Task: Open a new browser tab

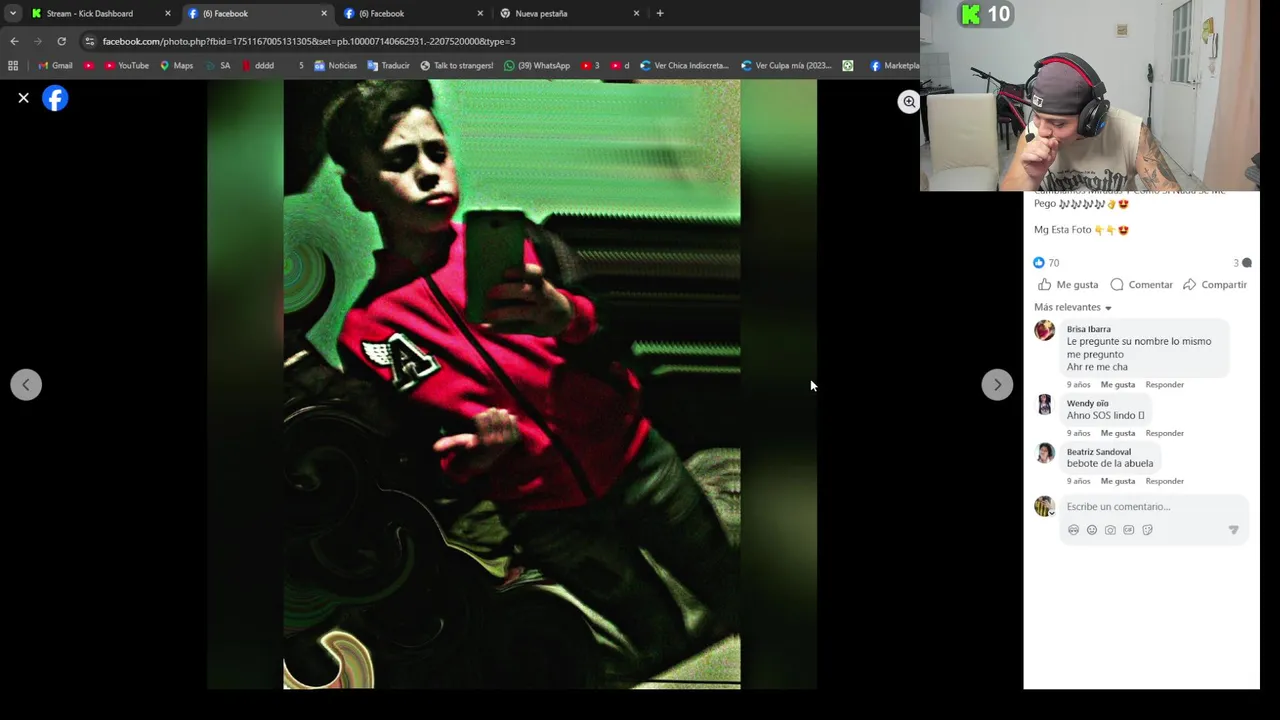Action: pyautogui.click(x=660, y=14)
